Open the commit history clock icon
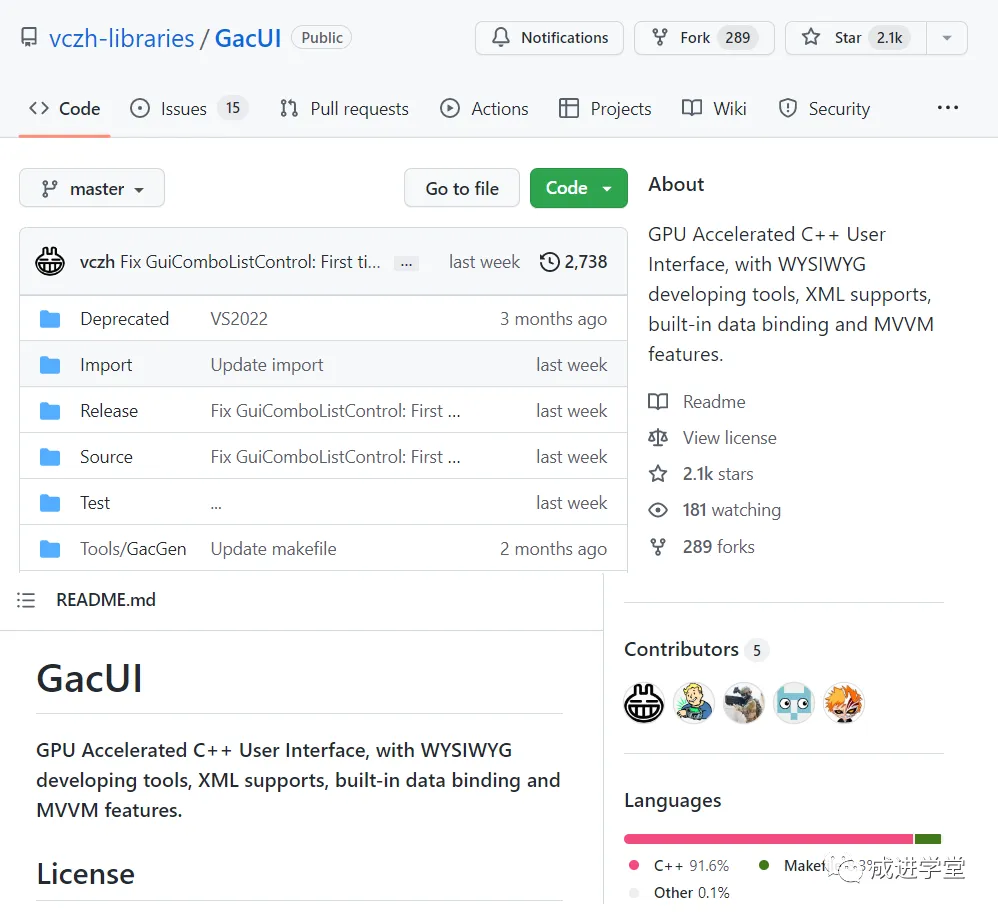 tap(549, 262)
